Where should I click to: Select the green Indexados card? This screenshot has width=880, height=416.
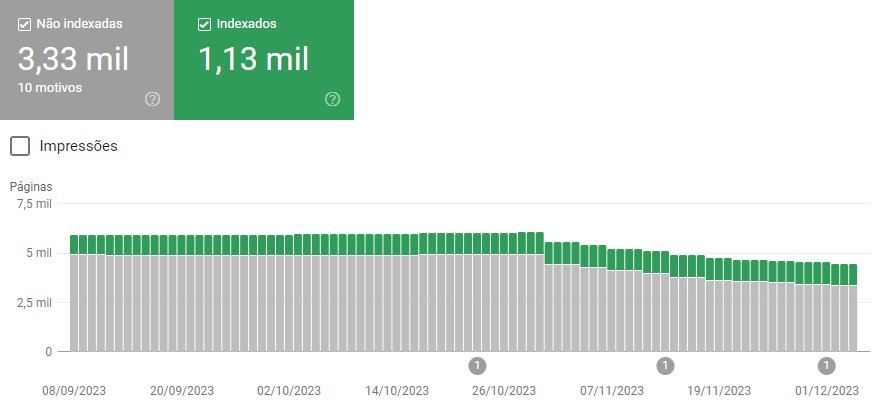tap(264, 60)
